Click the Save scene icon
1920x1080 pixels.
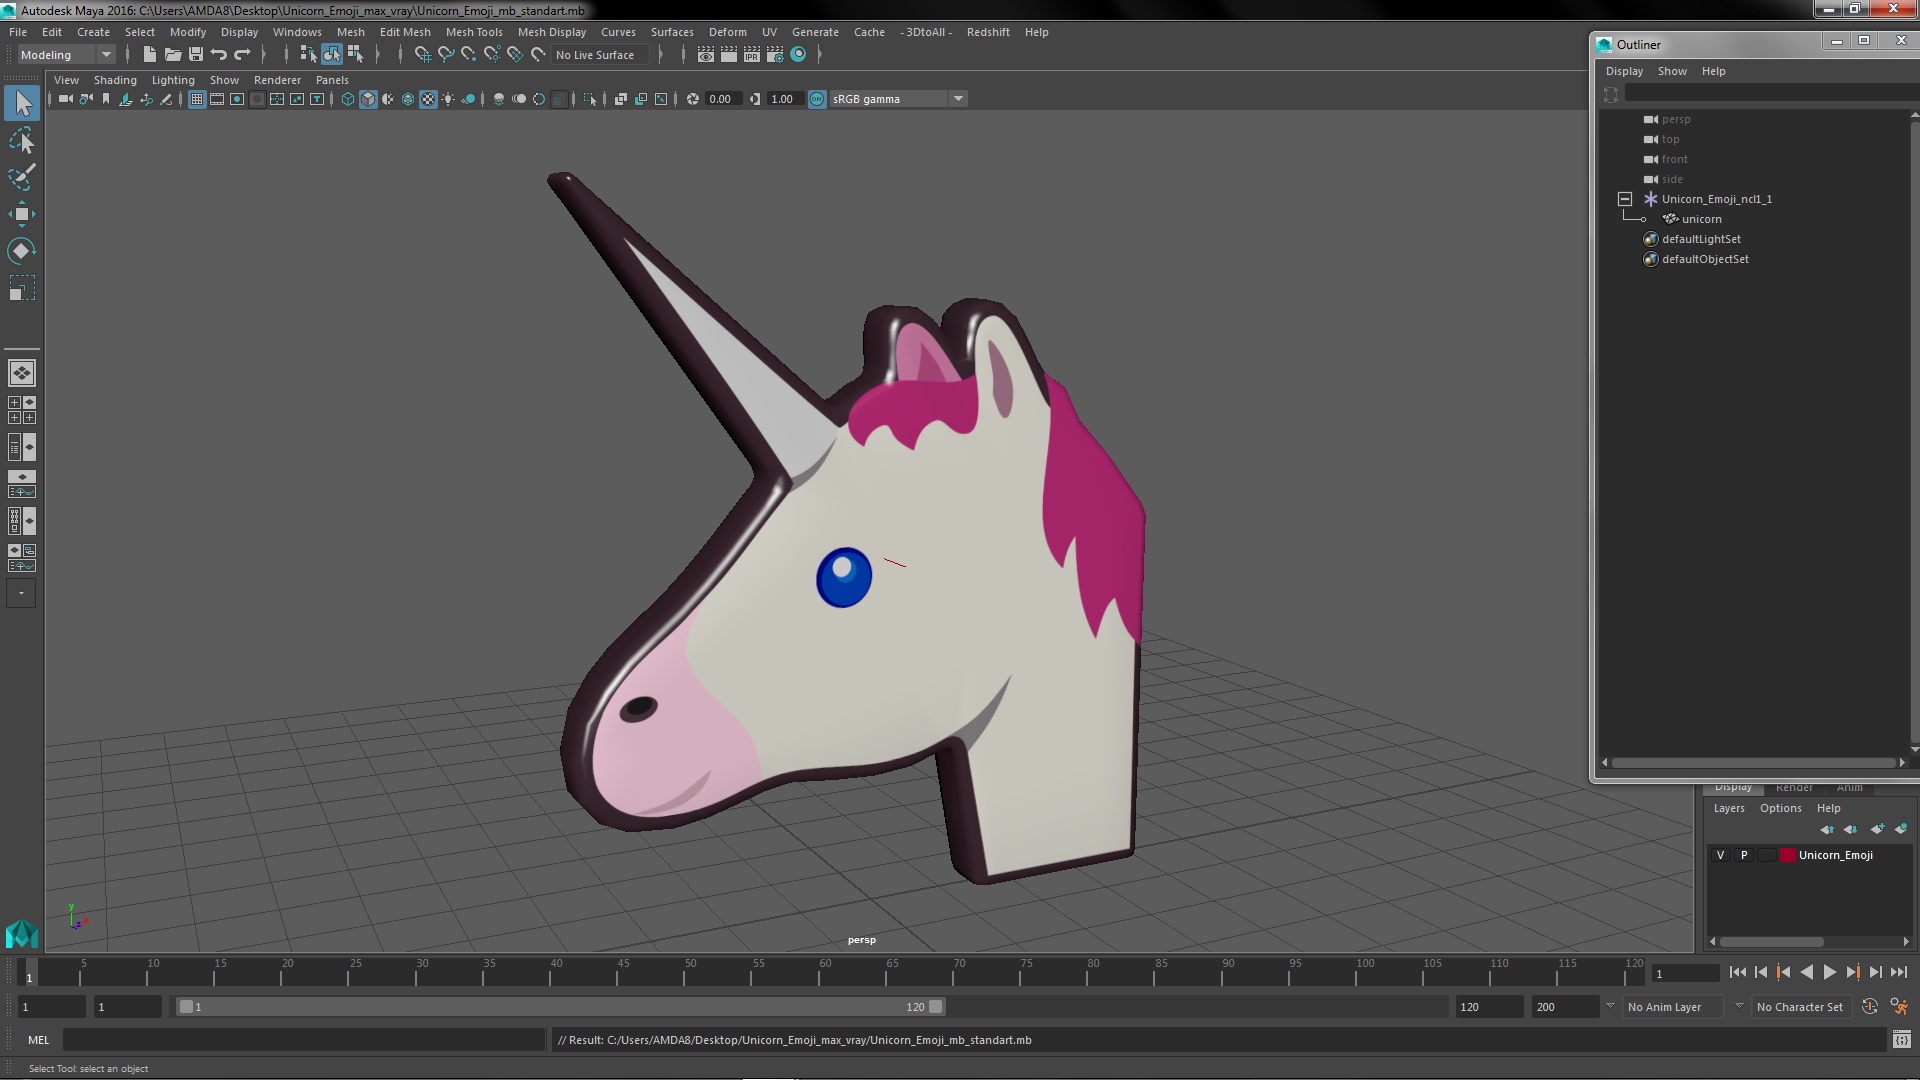196,55
